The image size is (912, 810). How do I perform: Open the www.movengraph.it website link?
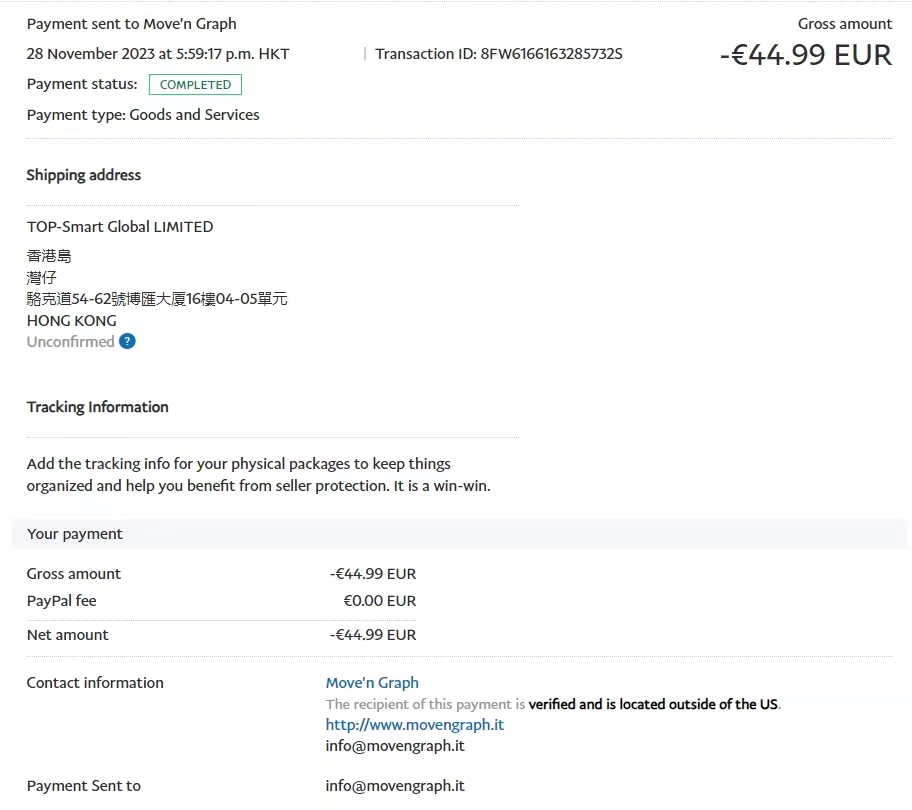point(414,725)
